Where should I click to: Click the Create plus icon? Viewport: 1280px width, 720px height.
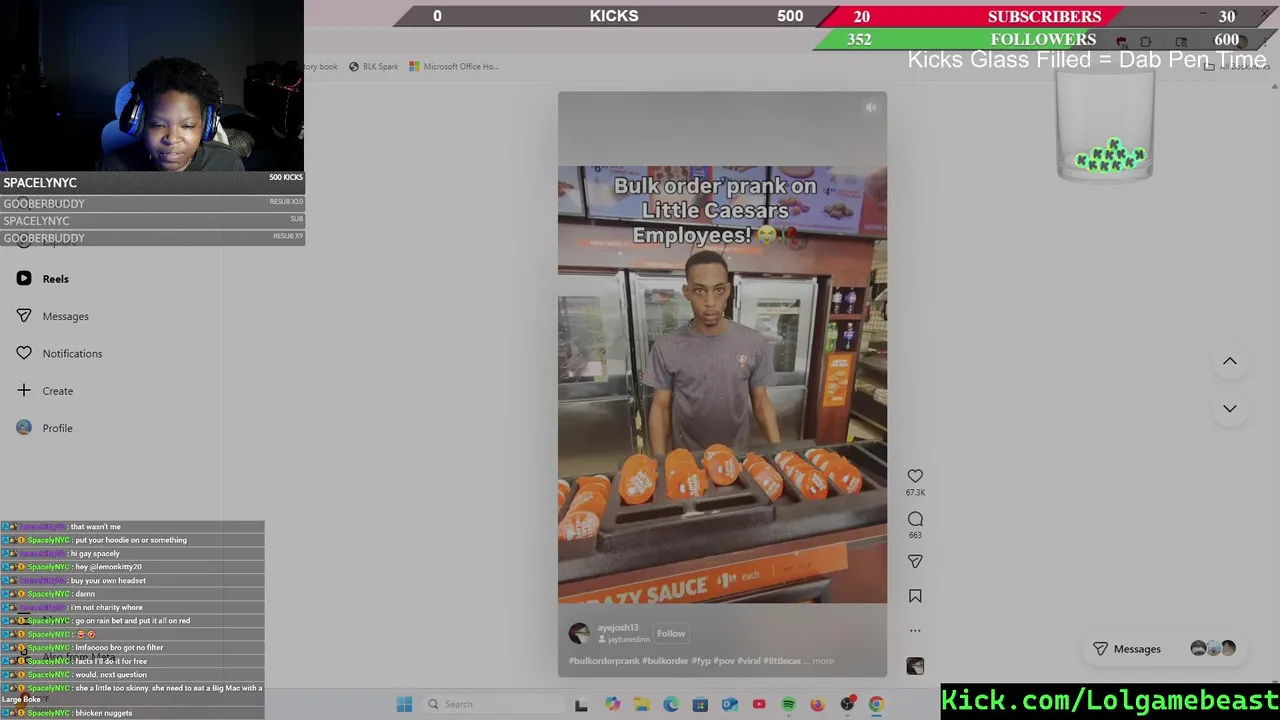pyautogui.click(x=24, y=391)
